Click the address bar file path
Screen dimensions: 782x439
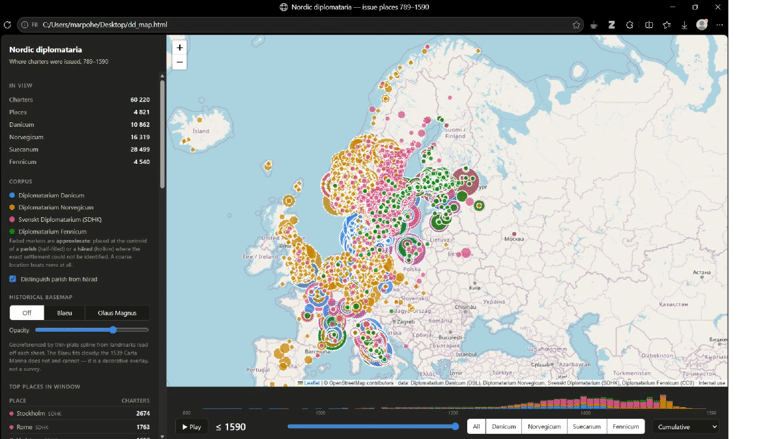click(x=105, y=24)
